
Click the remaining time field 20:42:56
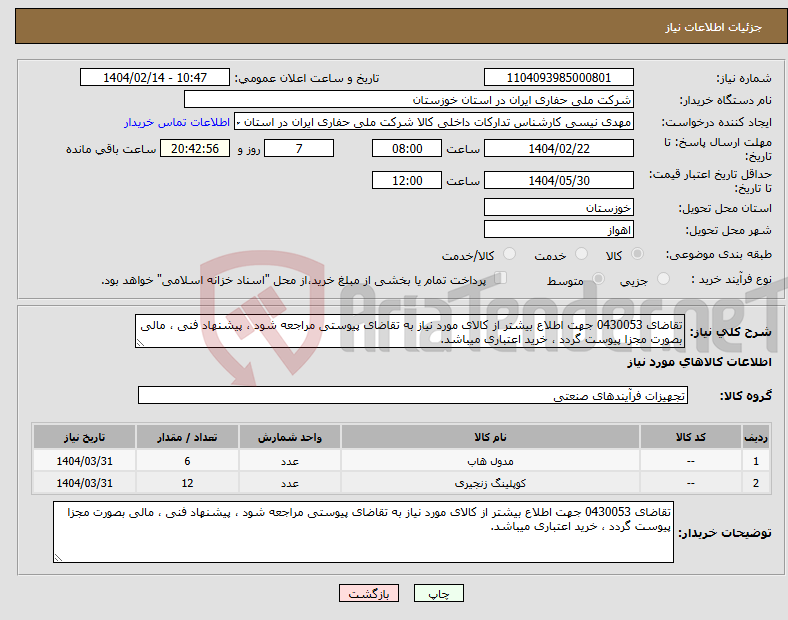pos(195,148)
